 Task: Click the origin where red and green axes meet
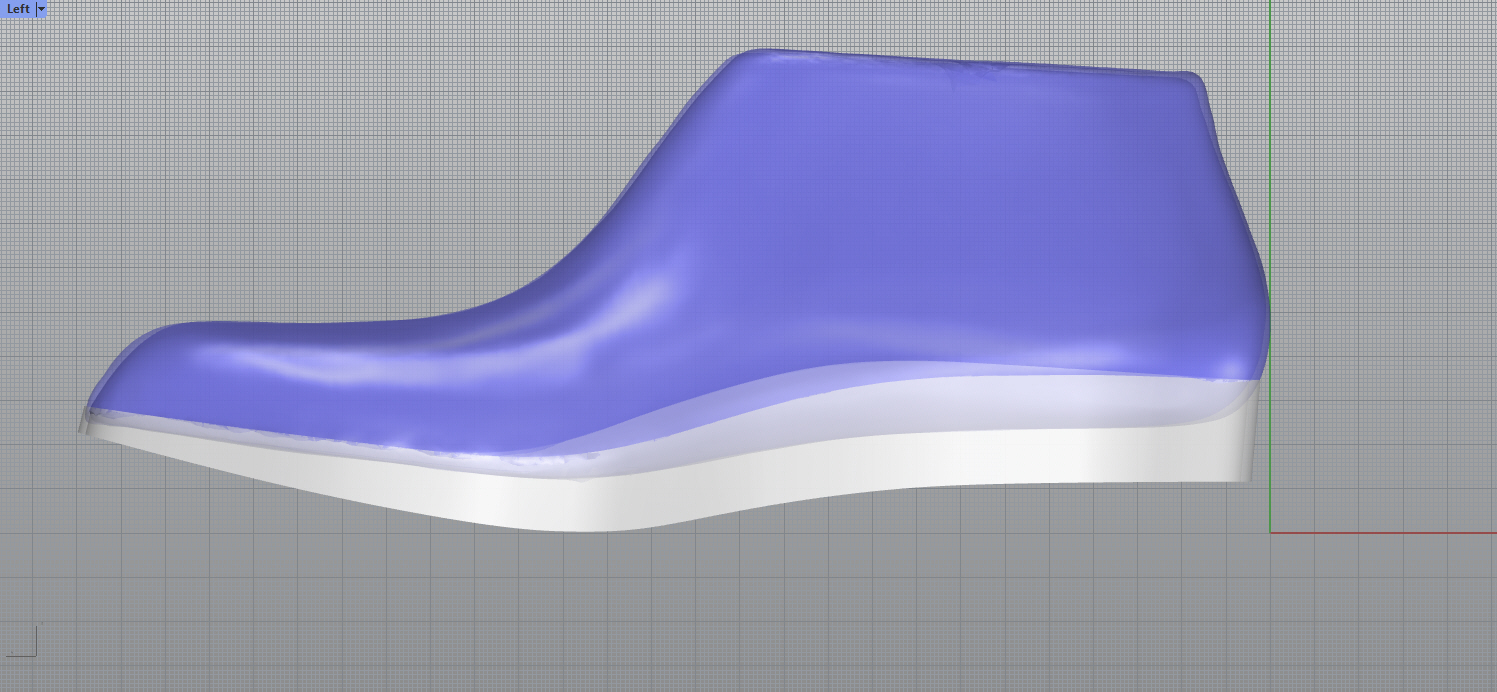point(1270,532)
